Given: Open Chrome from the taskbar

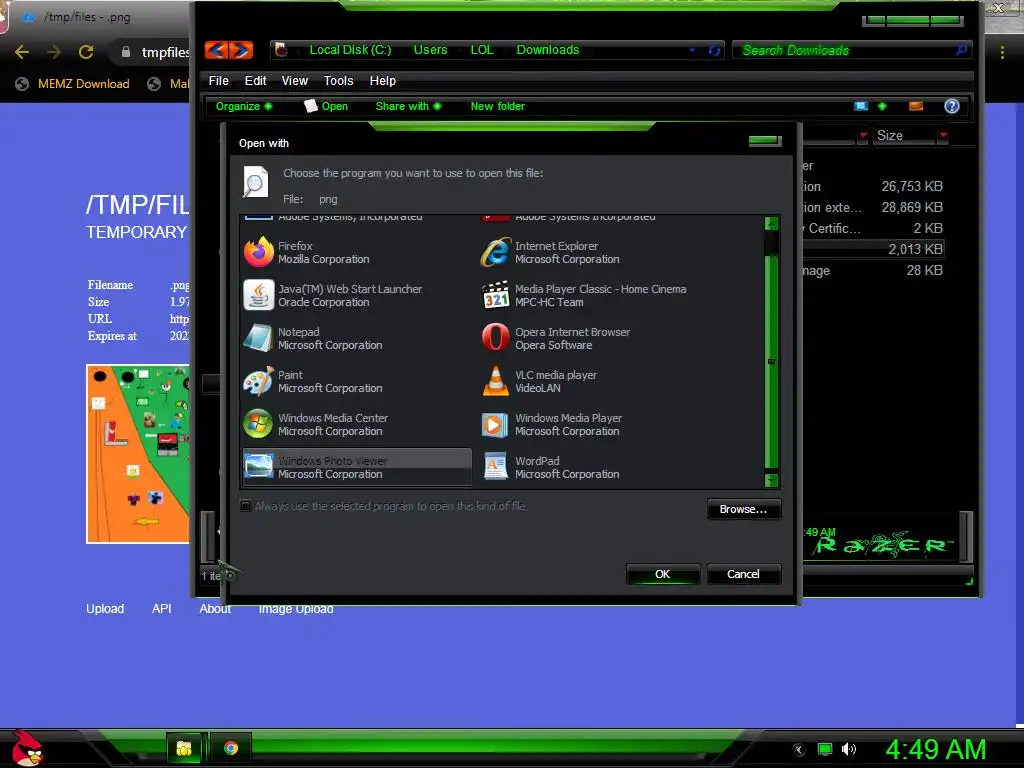Looking at the screenshot, I should tap(231, 748).
